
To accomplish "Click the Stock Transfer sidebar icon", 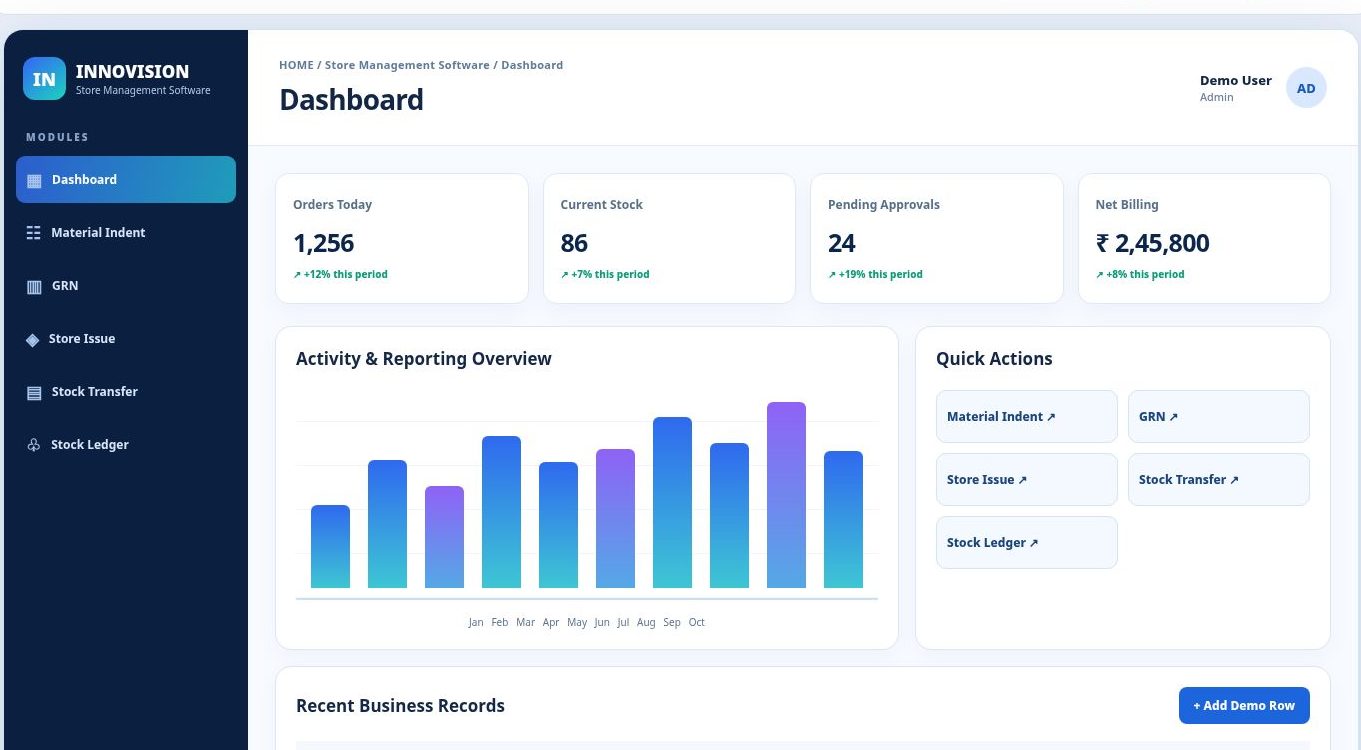I will [x=34, y=392].
